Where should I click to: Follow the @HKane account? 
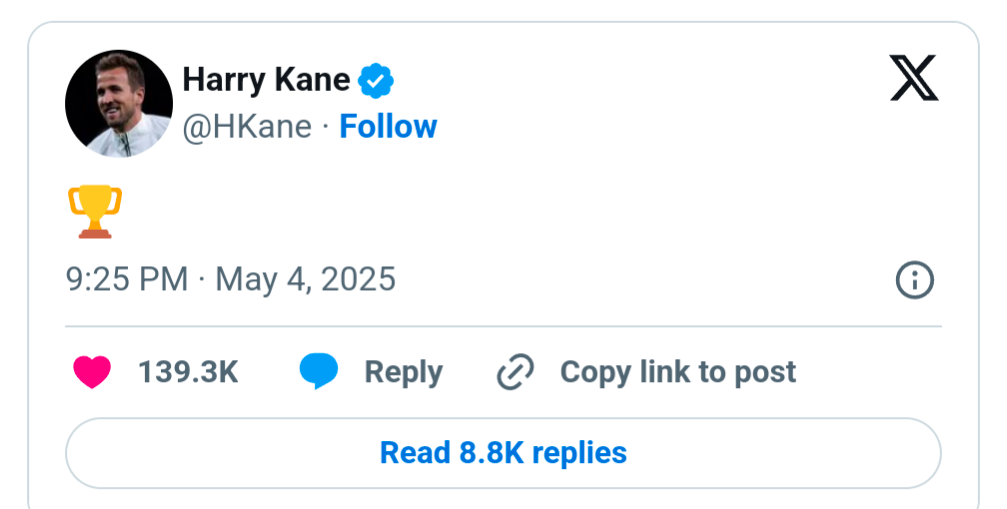388,126
